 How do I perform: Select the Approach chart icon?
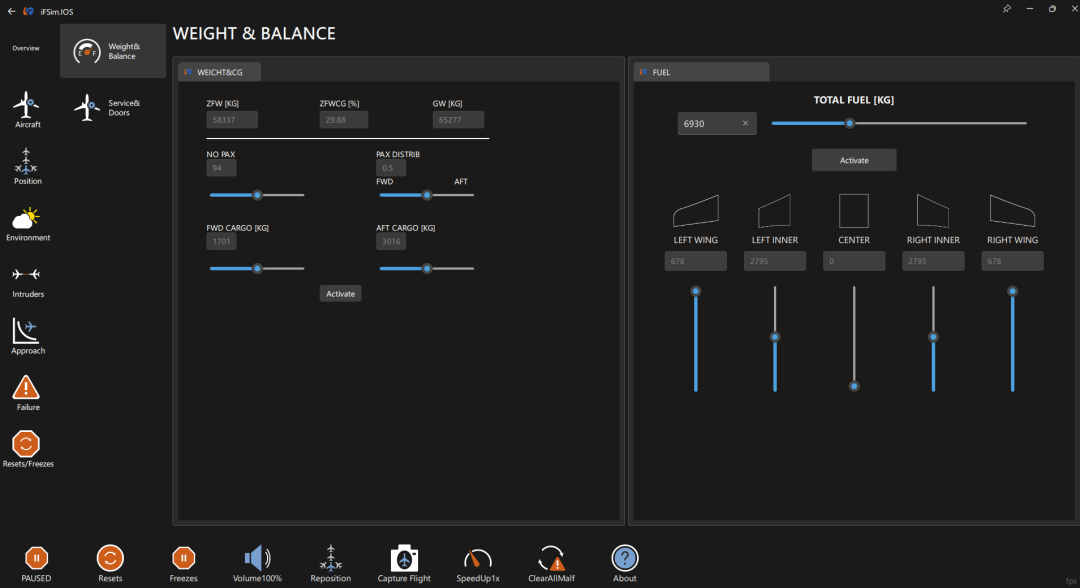click(x=27, y=333)
